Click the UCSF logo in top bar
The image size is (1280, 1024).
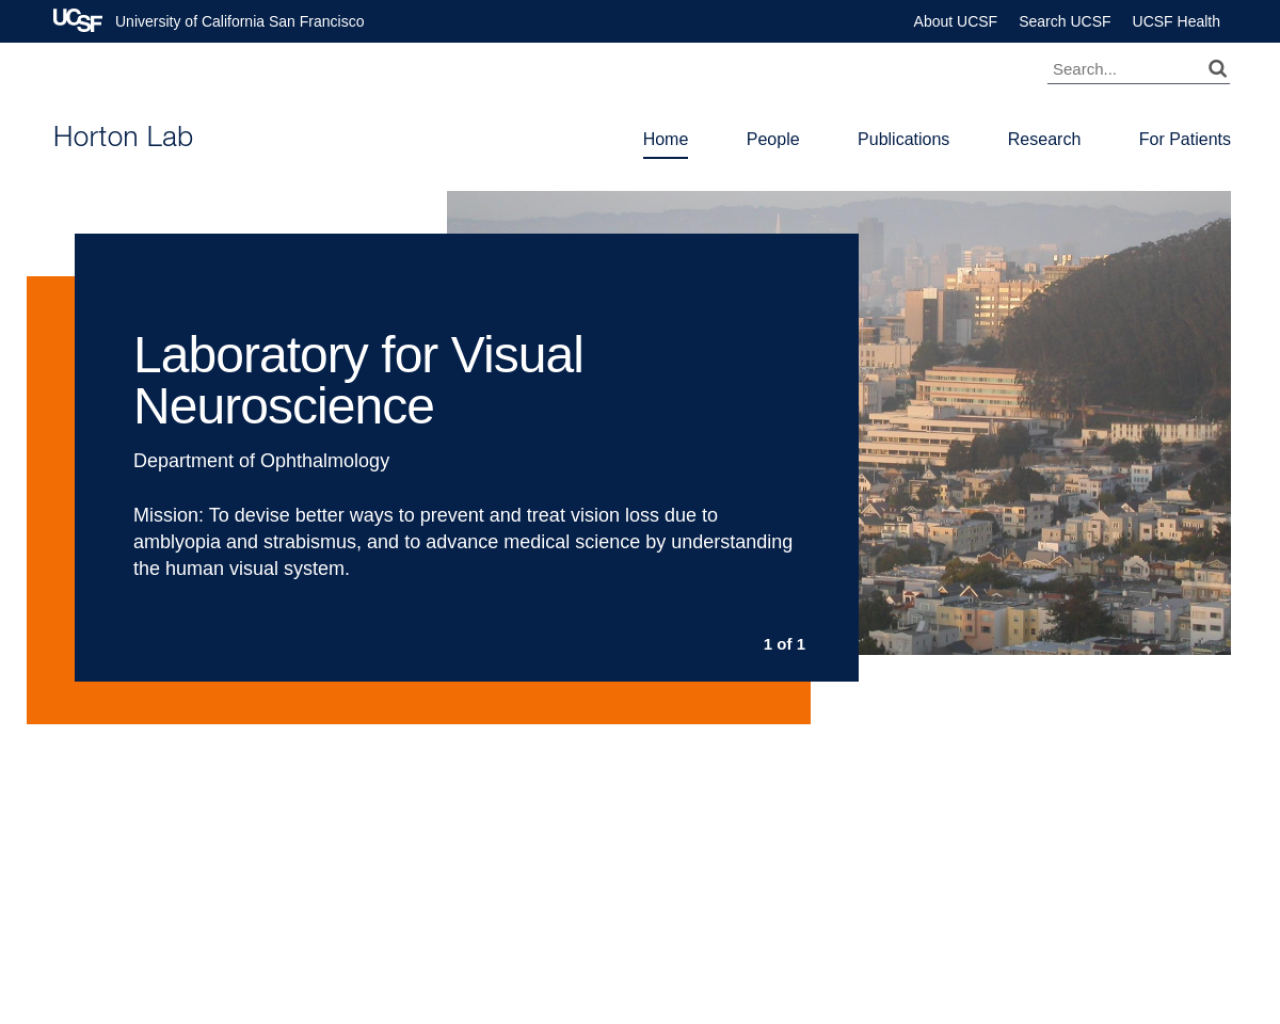point(77,20)
